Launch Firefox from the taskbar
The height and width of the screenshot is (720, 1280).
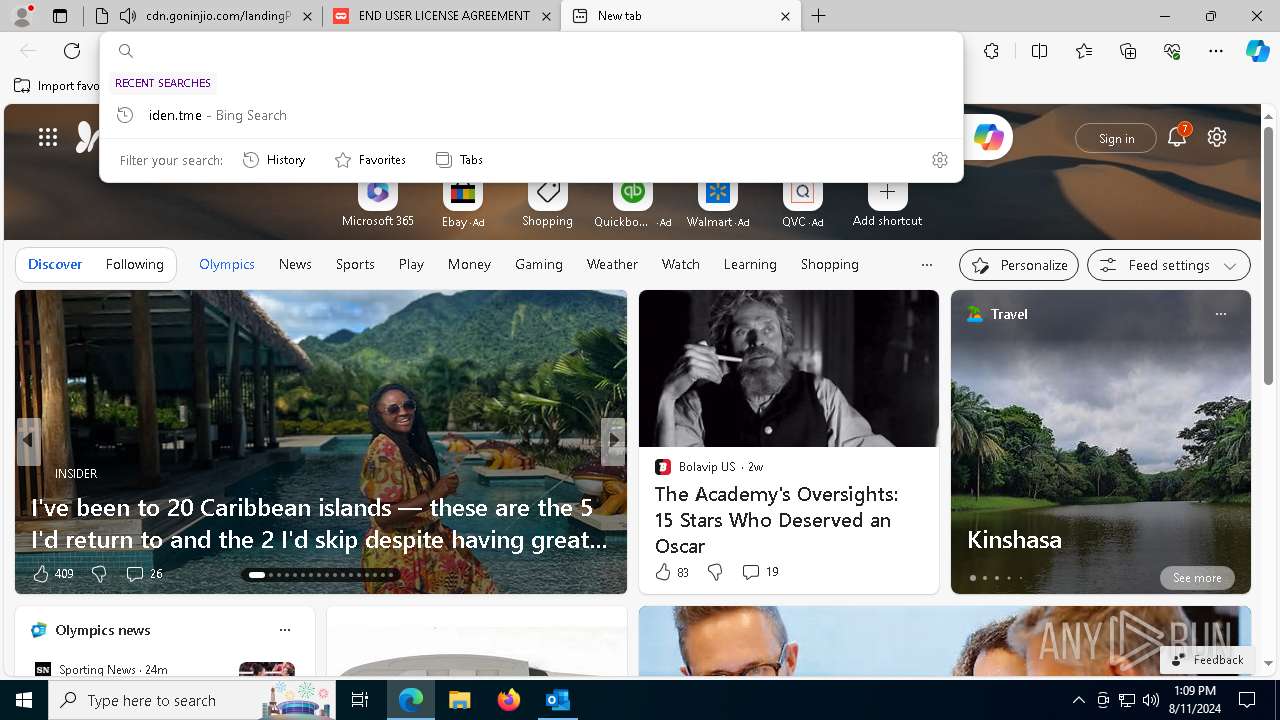(509, 700)
